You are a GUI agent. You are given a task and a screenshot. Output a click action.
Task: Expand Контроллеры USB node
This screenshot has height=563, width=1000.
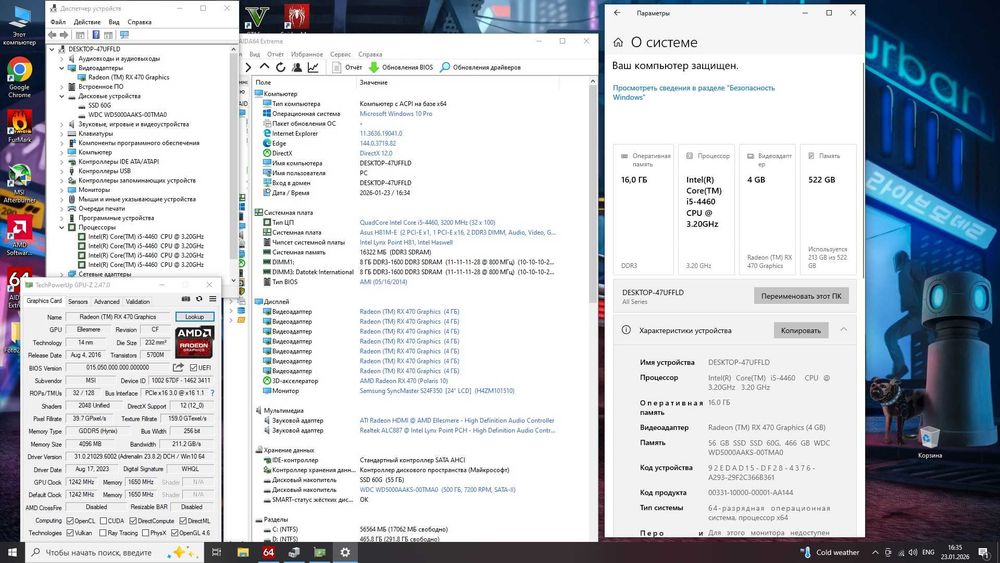62,171
